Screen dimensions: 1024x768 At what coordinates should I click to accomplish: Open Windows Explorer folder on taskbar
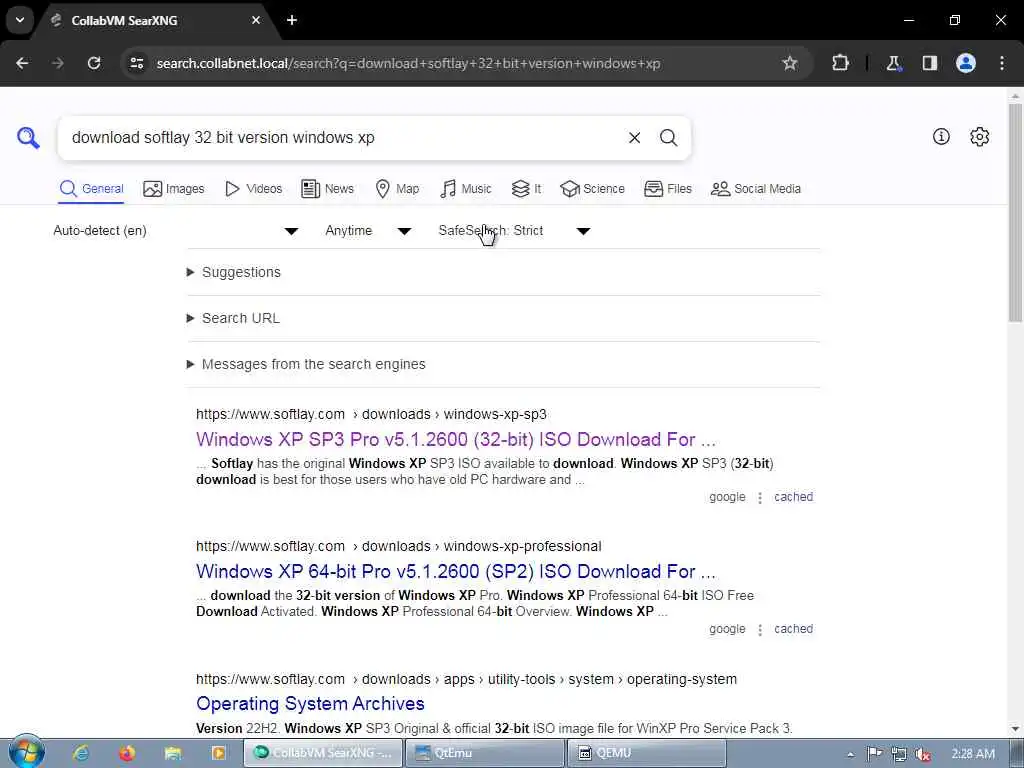pos(173,753)
